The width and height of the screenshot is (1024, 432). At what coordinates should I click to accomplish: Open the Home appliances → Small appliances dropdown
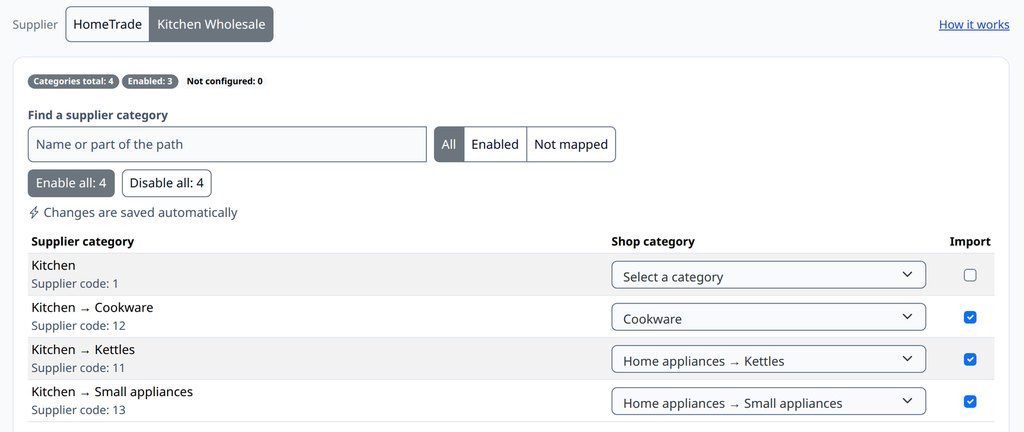[769, 401]
